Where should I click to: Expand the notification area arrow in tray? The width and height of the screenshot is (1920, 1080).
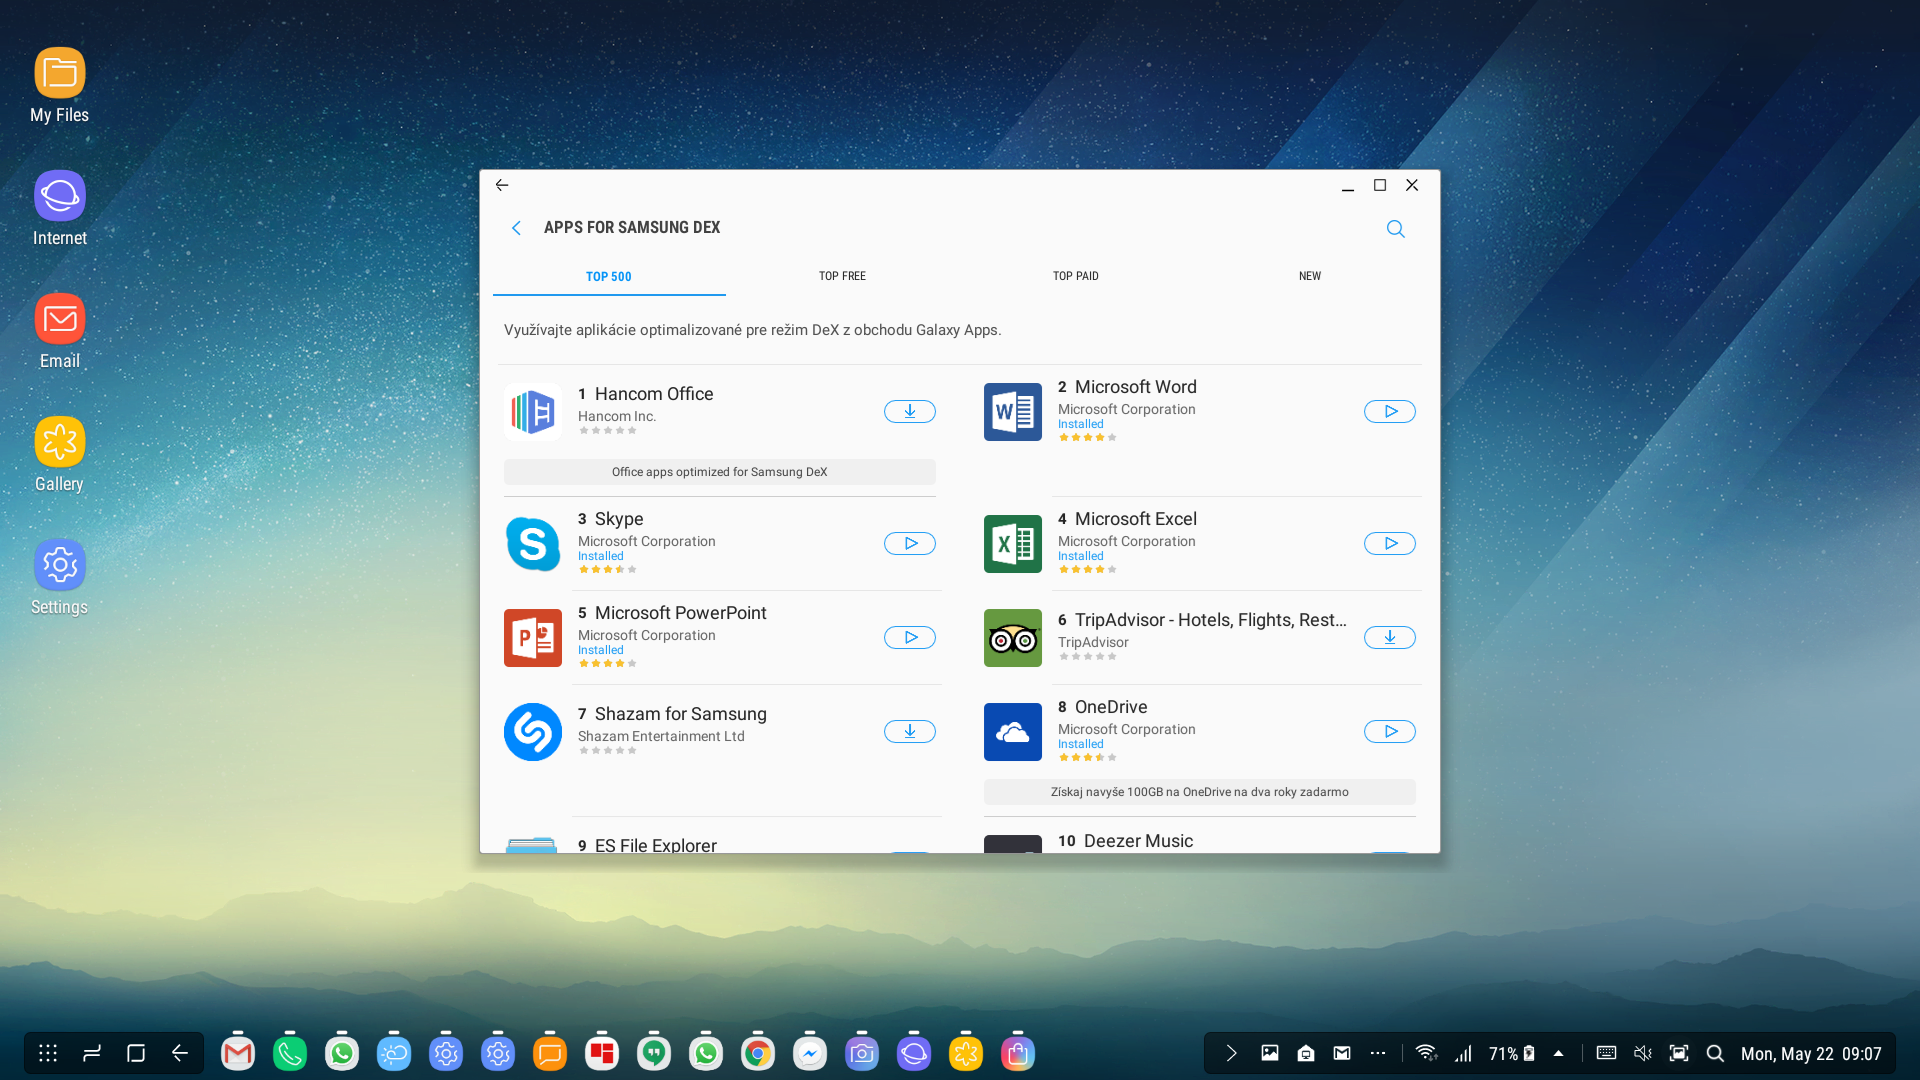pyautogui.click(x=1232, y=1053)
